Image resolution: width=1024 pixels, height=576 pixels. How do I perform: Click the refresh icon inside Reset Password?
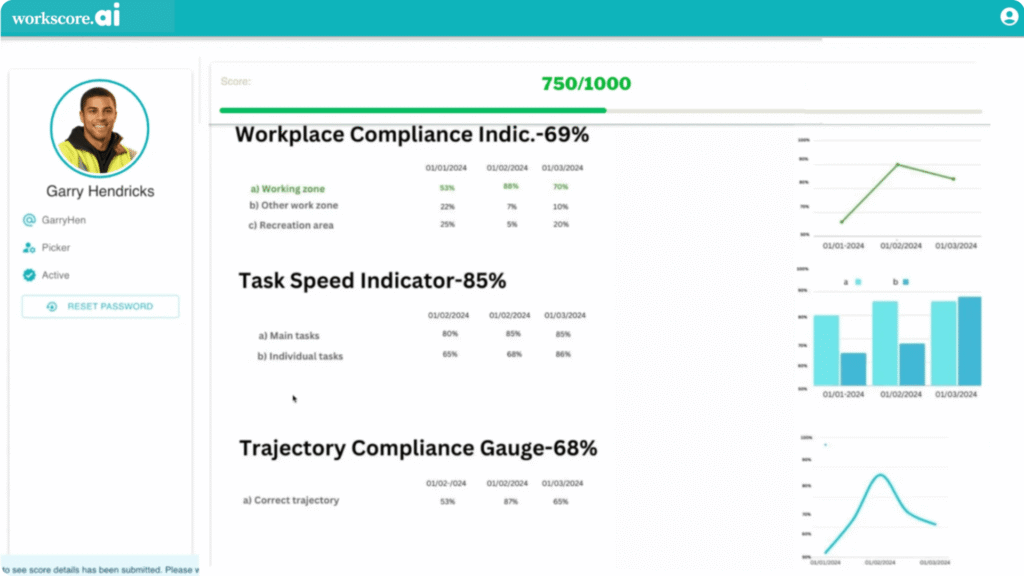click(x=52, y=307)
